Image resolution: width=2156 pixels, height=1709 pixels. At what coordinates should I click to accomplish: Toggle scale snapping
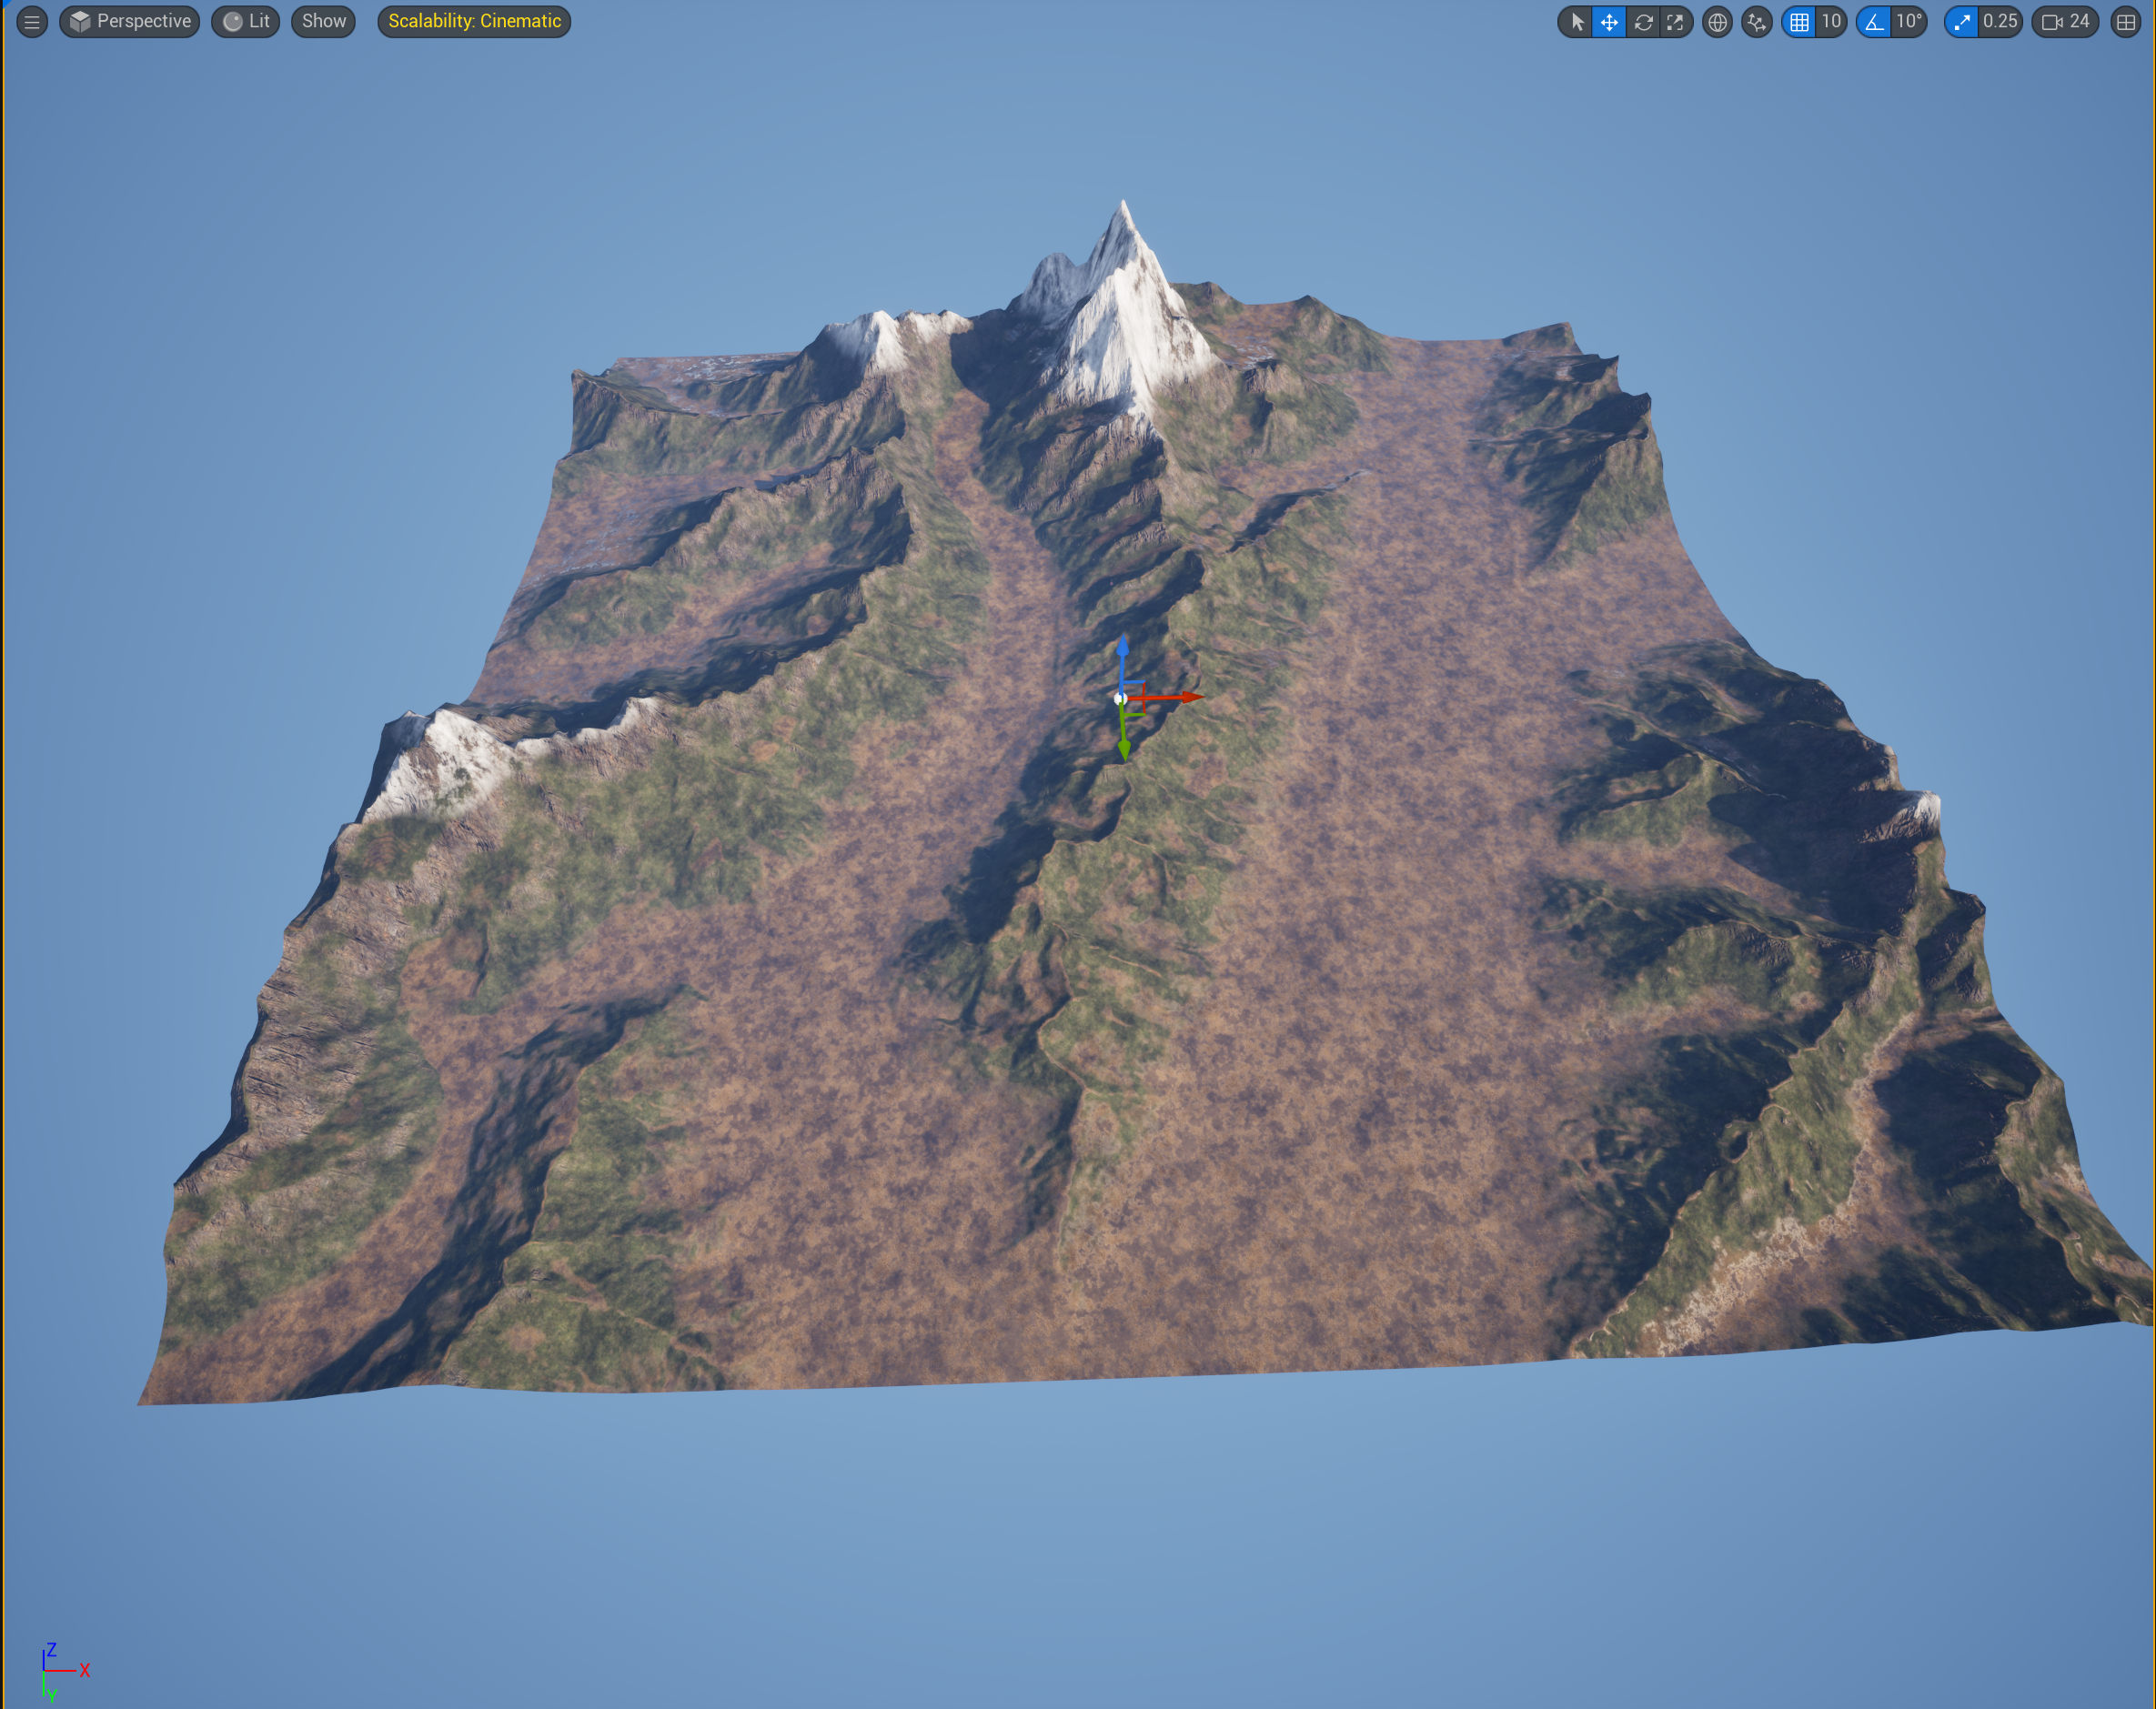point(1962,22)
